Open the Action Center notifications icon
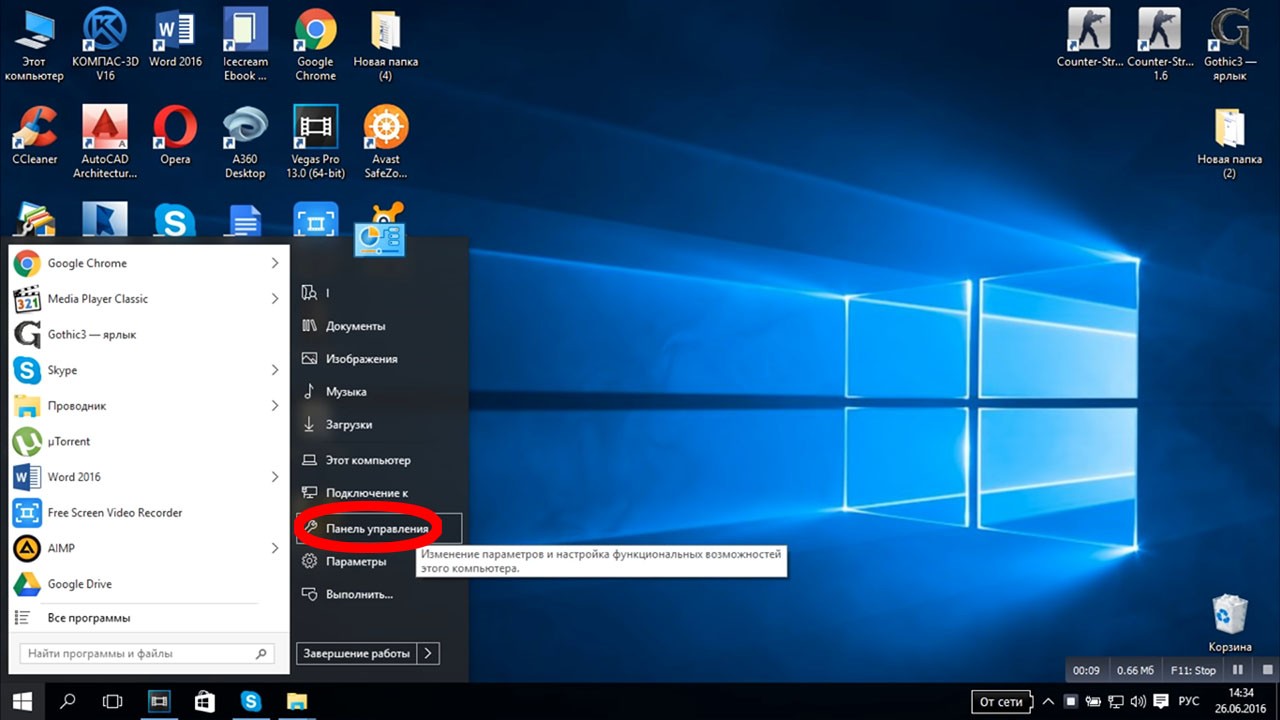 coord(1160,702)
